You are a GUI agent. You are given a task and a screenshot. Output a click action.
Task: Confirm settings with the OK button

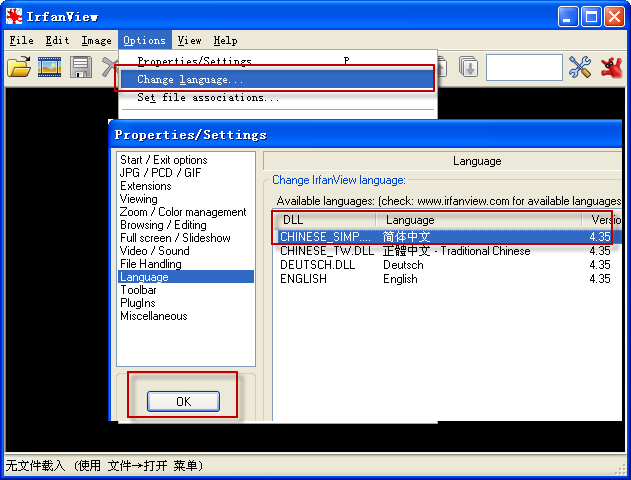click(184, 401)
